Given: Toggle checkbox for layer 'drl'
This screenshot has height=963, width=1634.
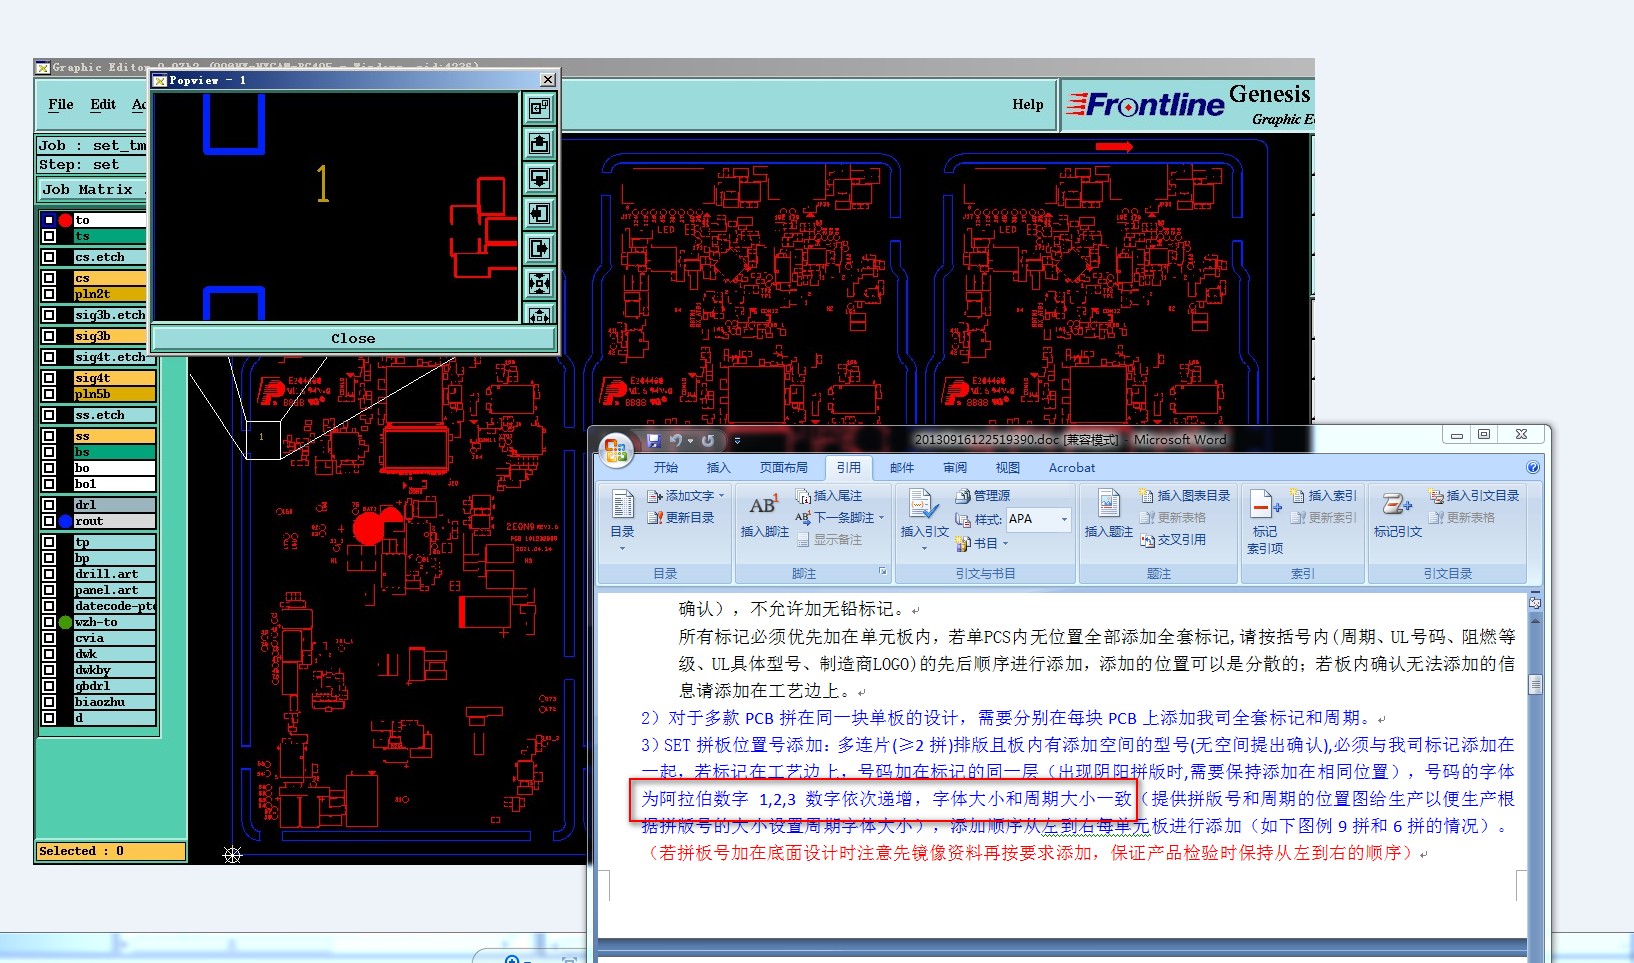Looking at the screenshot, I should pyautogui.click(x=49, y=505).
